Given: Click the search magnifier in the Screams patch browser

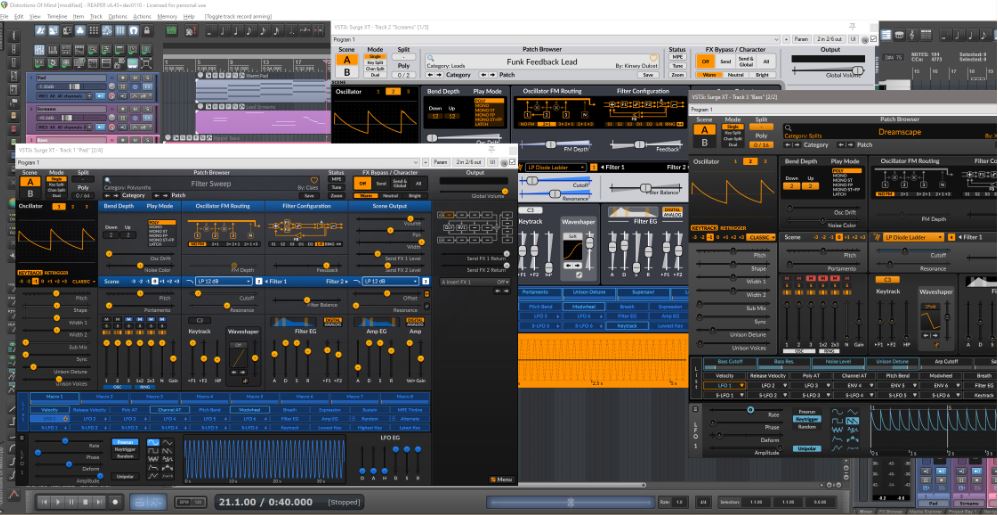Looking at the screenshot, I should coord(430,58).
